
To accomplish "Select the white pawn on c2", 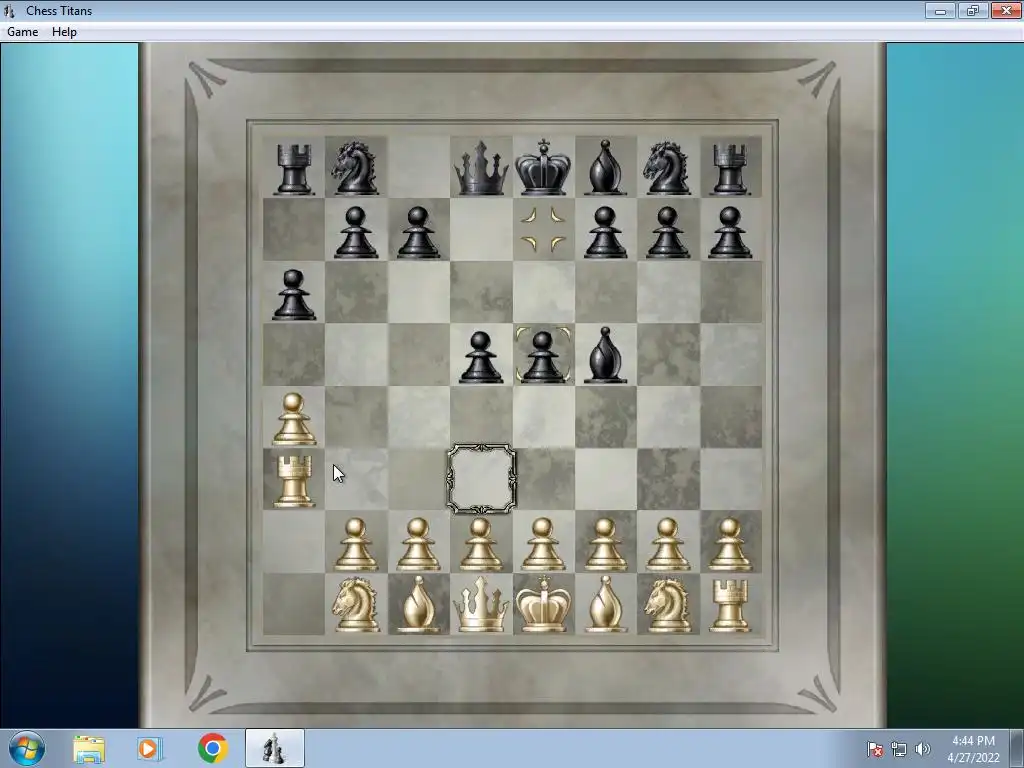I will tap(418, 545).
